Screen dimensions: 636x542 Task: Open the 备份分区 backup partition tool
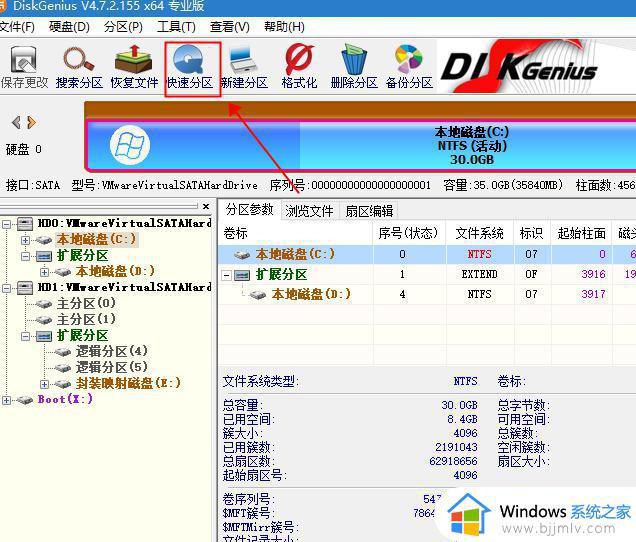(x=409, y=67)
